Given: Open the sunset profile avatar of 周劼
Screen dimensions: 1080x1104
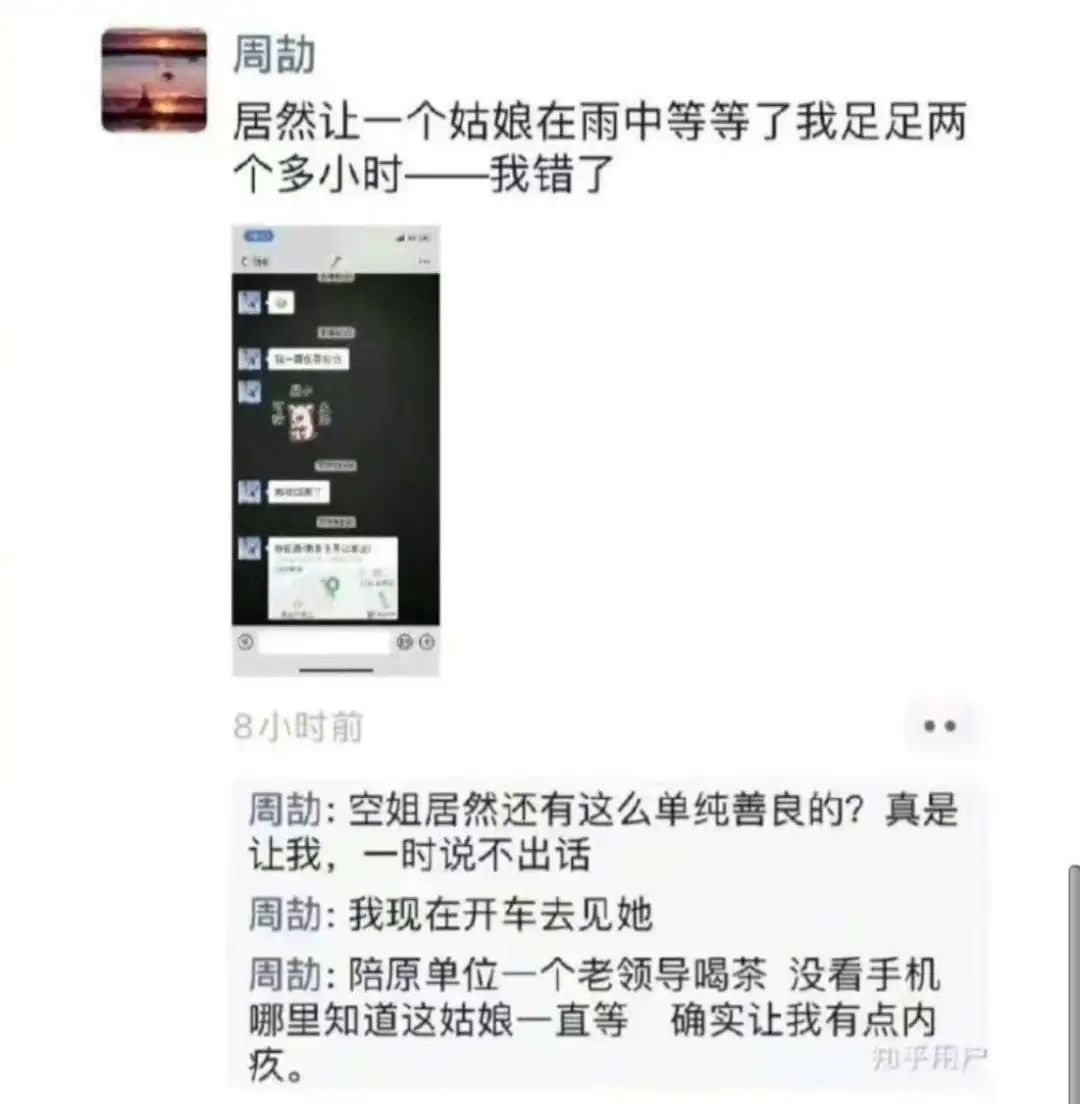Looking at the screenshot, I should pyautogui.click(x=154, y=80).
